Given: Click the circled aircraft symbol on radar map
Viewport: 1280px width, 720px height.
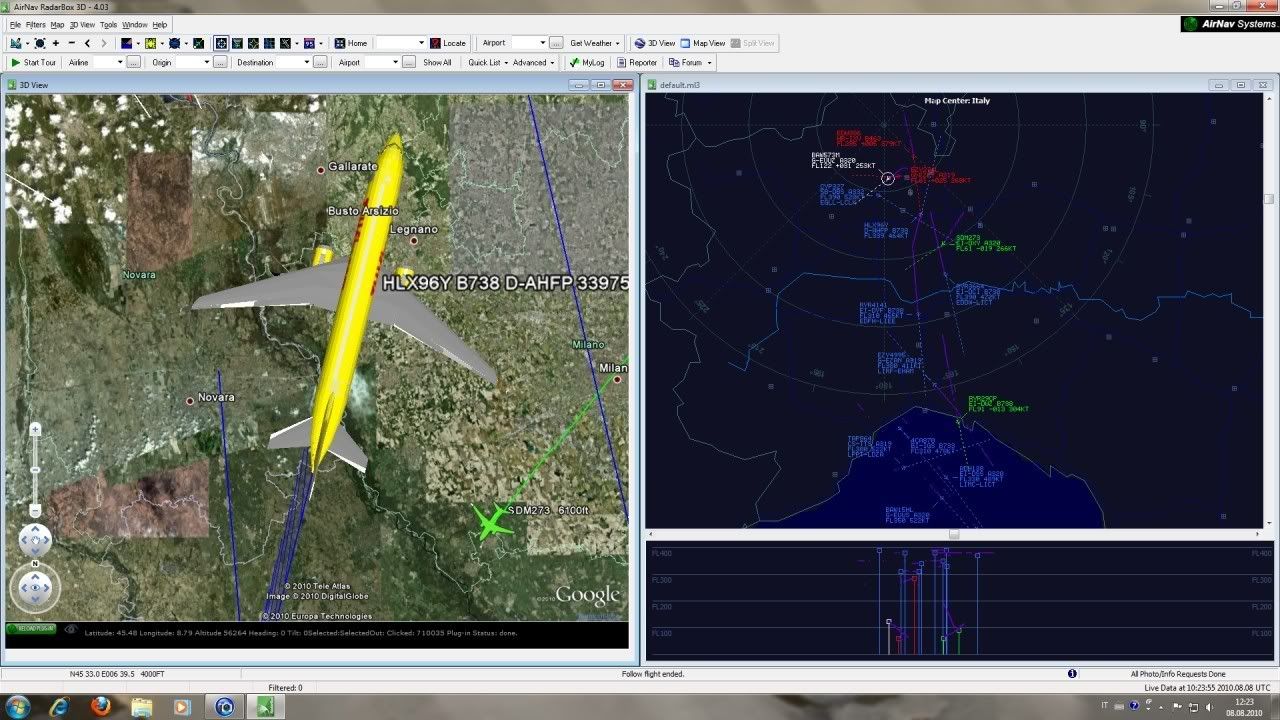Looking at the screenshot, I should 887,178.
